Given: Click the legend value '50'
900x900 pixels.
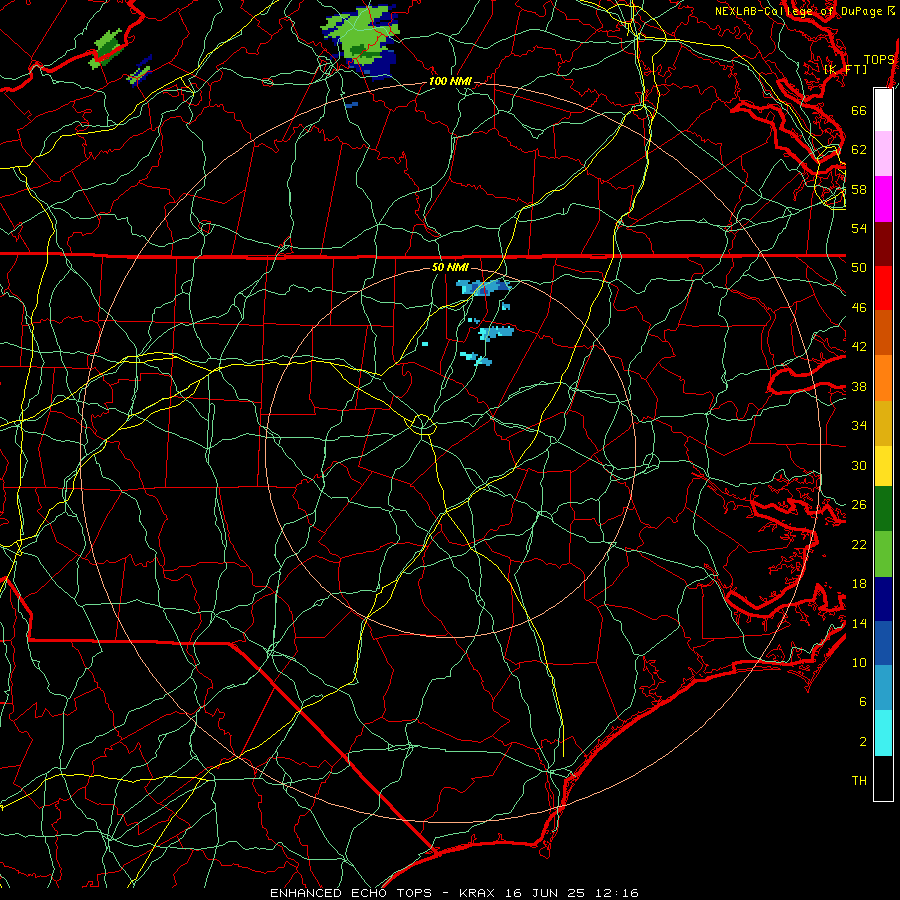Looking at the screenshot, I should 859,268.
